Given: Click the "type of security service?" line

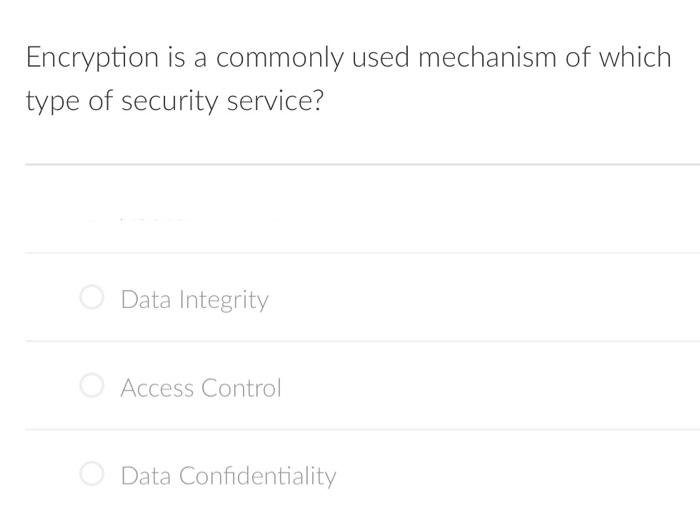Looking at the screenshot, I should click(x=175, y=101).
